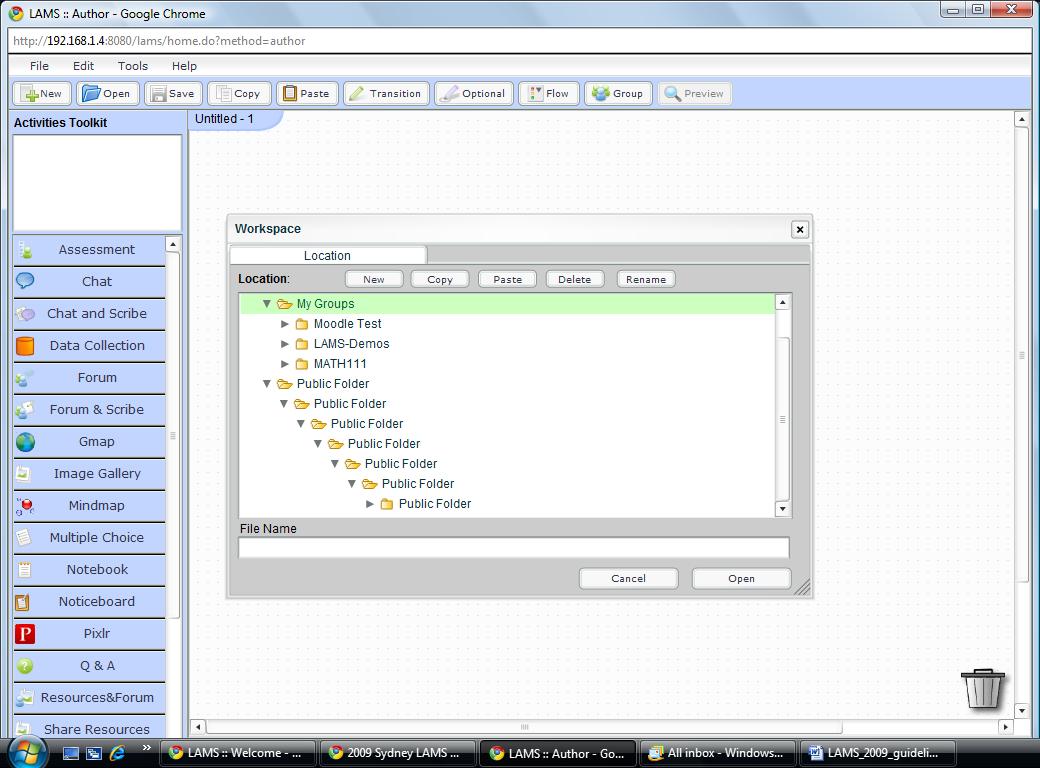The height and width of the screenshot is (768, 1040).
Task: Close the Workspace dialog
Action: click(x=799, y=230)
